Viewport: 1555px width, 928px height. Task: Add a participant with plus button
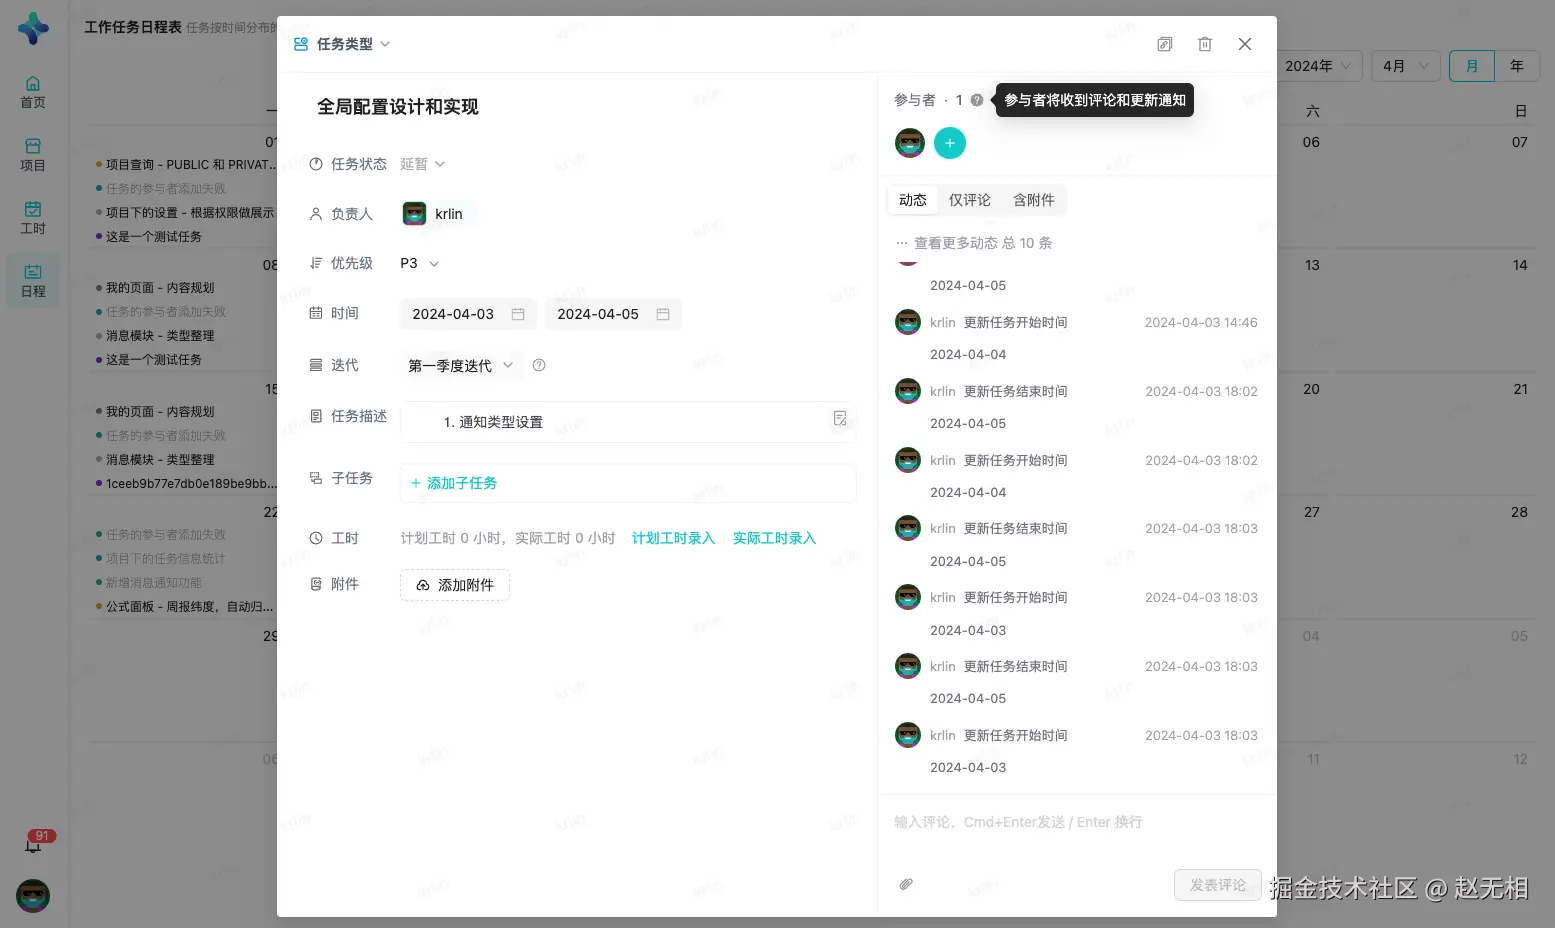tap(950, 143)
